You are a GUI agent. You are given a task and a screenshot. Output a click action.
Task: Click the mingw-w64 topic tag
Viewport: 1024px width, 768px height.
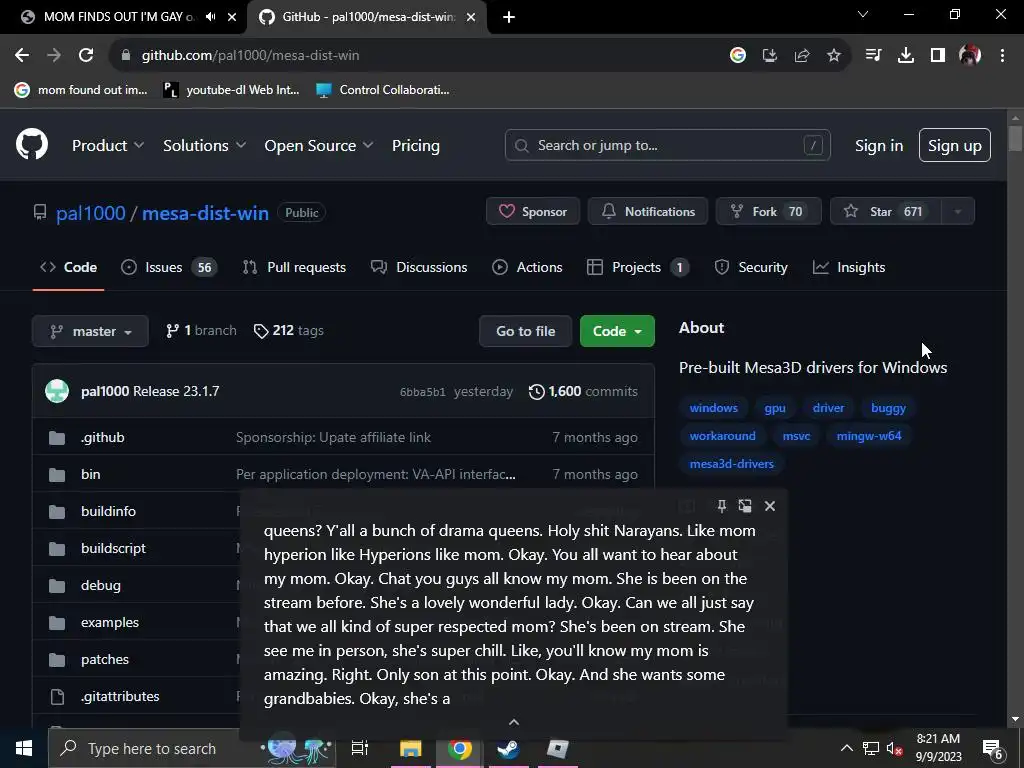point(869,436)
